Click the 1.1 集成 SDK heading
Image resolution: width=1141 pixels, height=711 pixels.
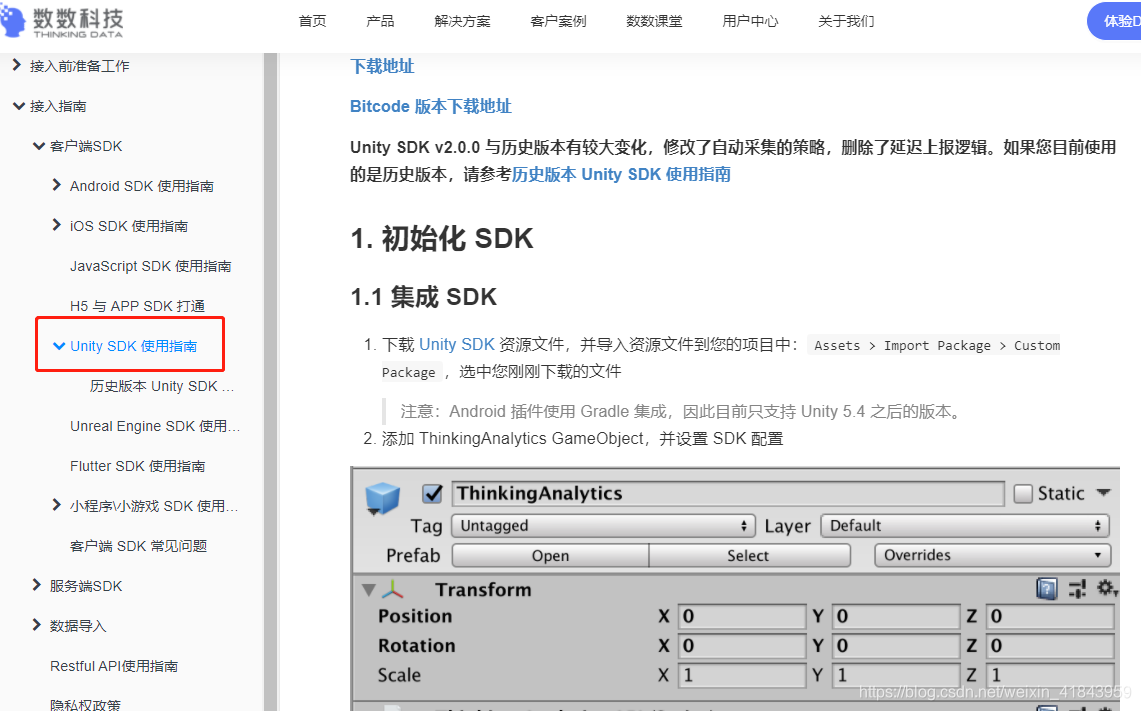click(424, 297)
